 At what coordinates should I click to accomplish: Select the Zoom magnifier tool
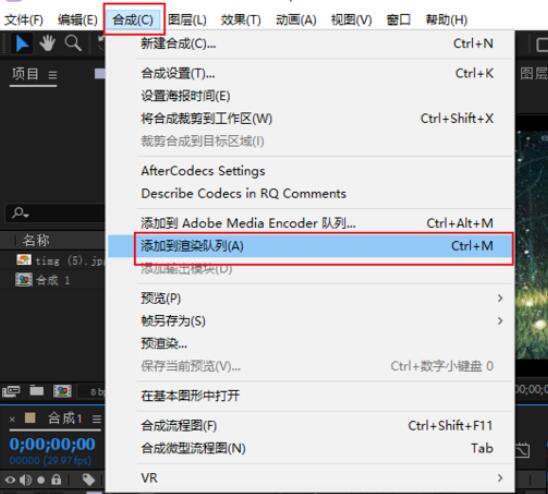coord(73,44)
